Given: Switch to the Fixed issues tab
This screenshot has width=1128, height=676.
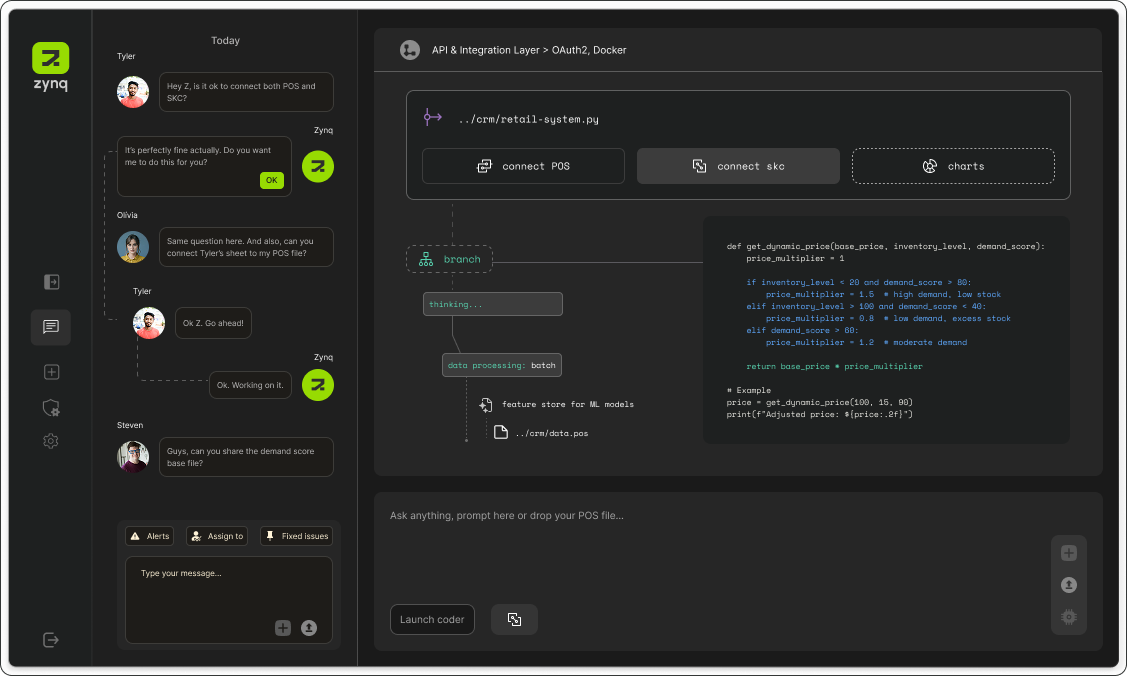Looking at the screenshot, I should click(x=296, y=535).
